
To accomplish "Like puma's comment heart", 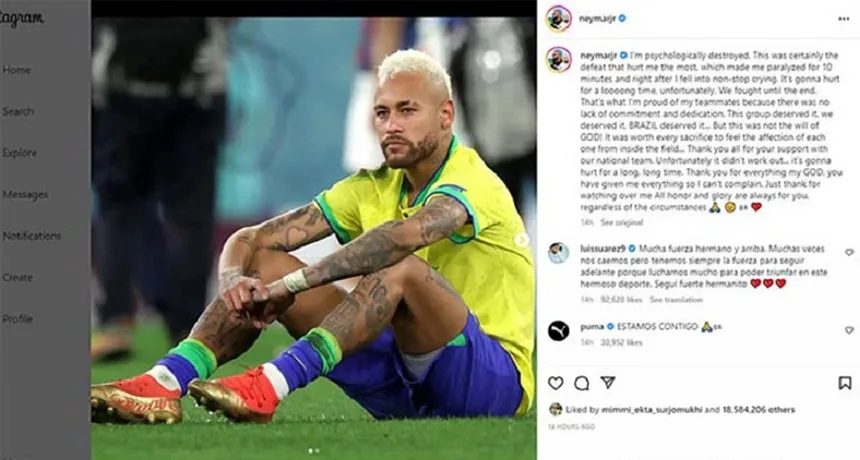I will click(x=849, y=330).
